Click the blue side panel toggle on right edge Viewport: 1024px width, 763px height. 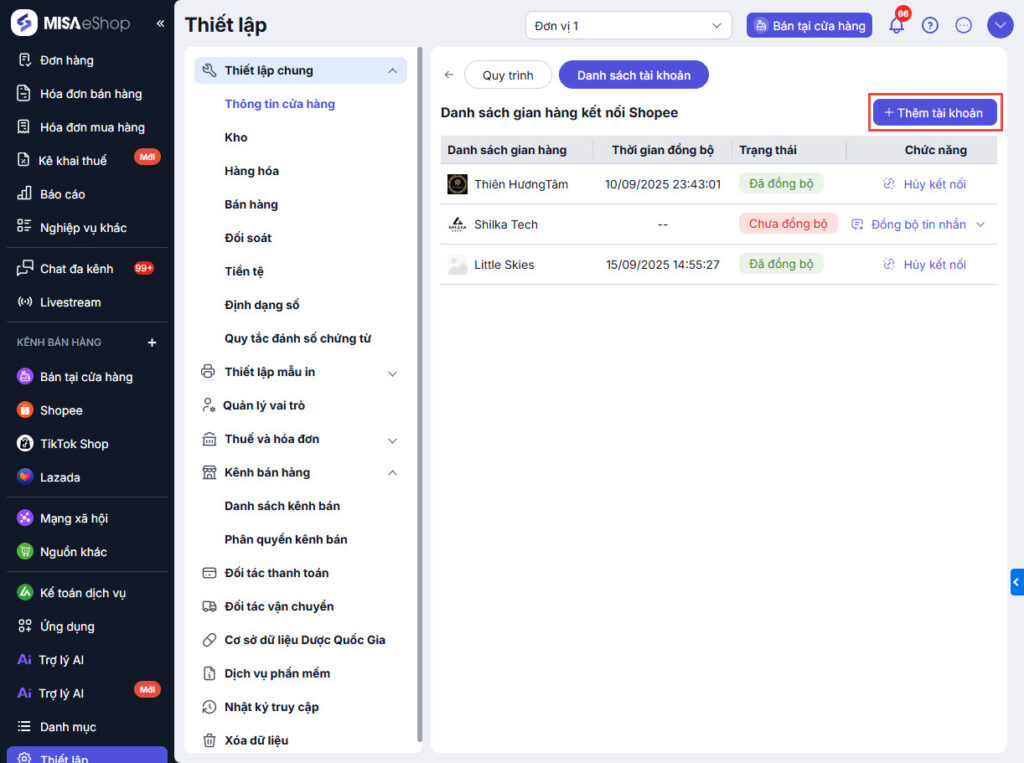(1016, 582)
